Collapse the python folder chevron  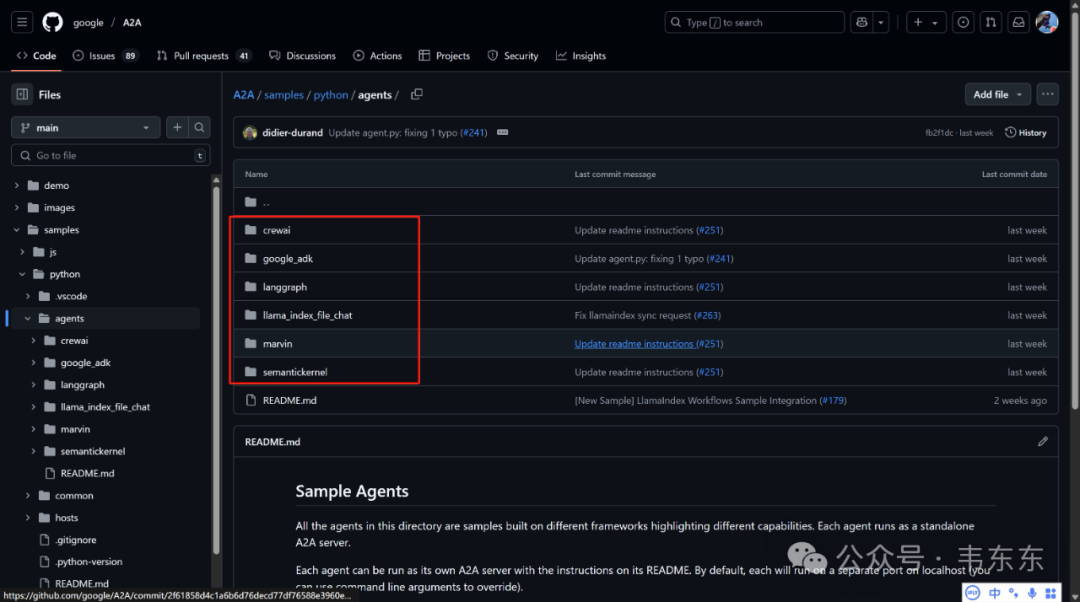(x=22, y=274)
